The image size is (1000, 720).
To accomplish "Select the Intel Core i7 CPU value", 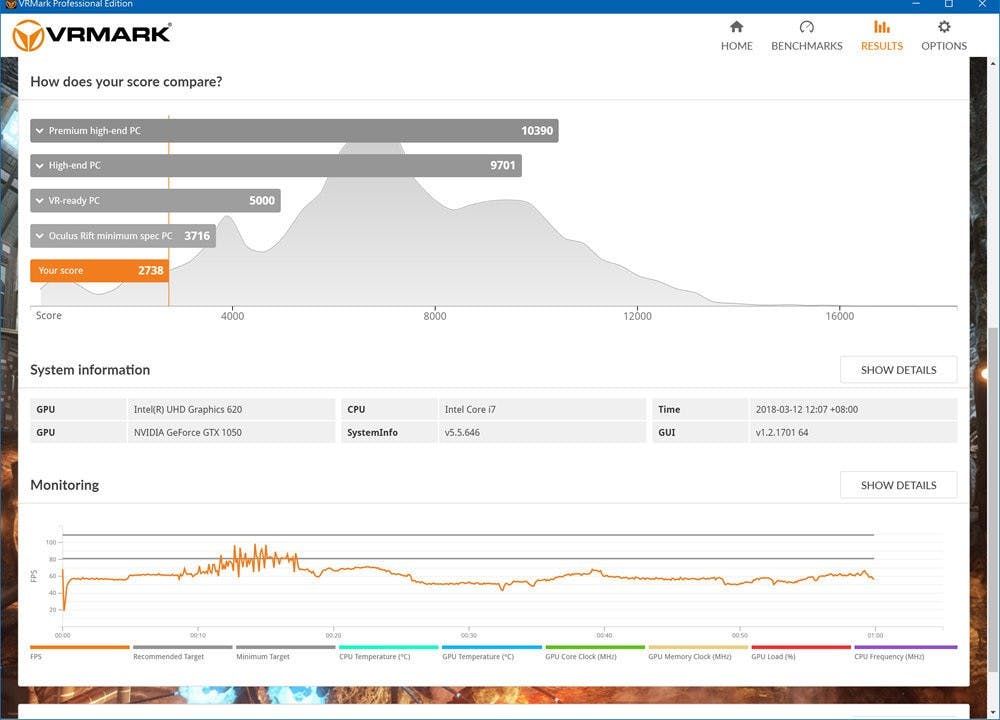I will click(x=470, y=409).
